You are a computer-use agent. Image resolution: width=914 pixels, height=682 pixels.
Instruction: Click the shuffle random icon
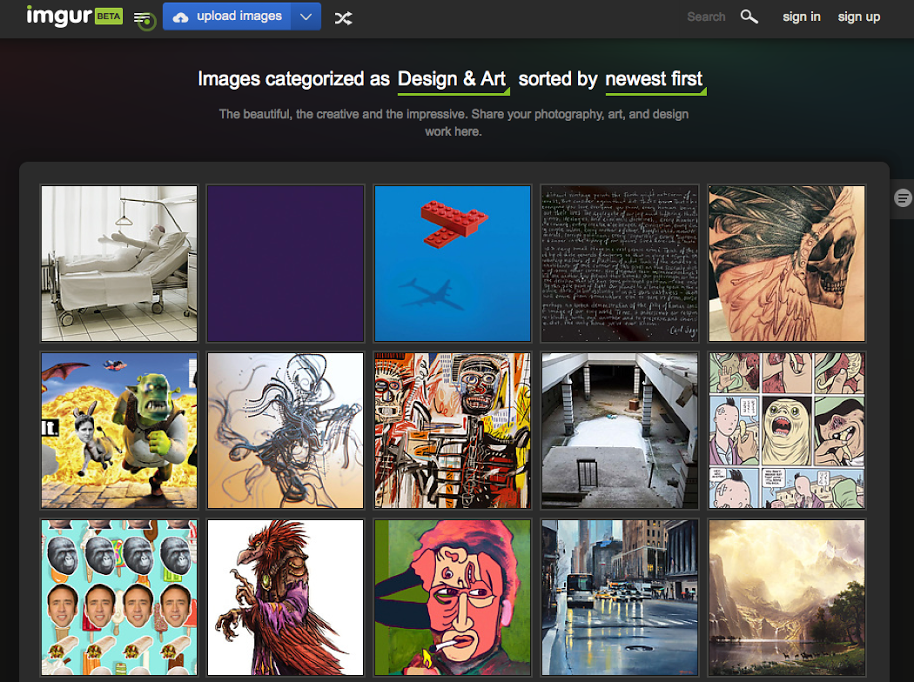click(x=343, y=18)
